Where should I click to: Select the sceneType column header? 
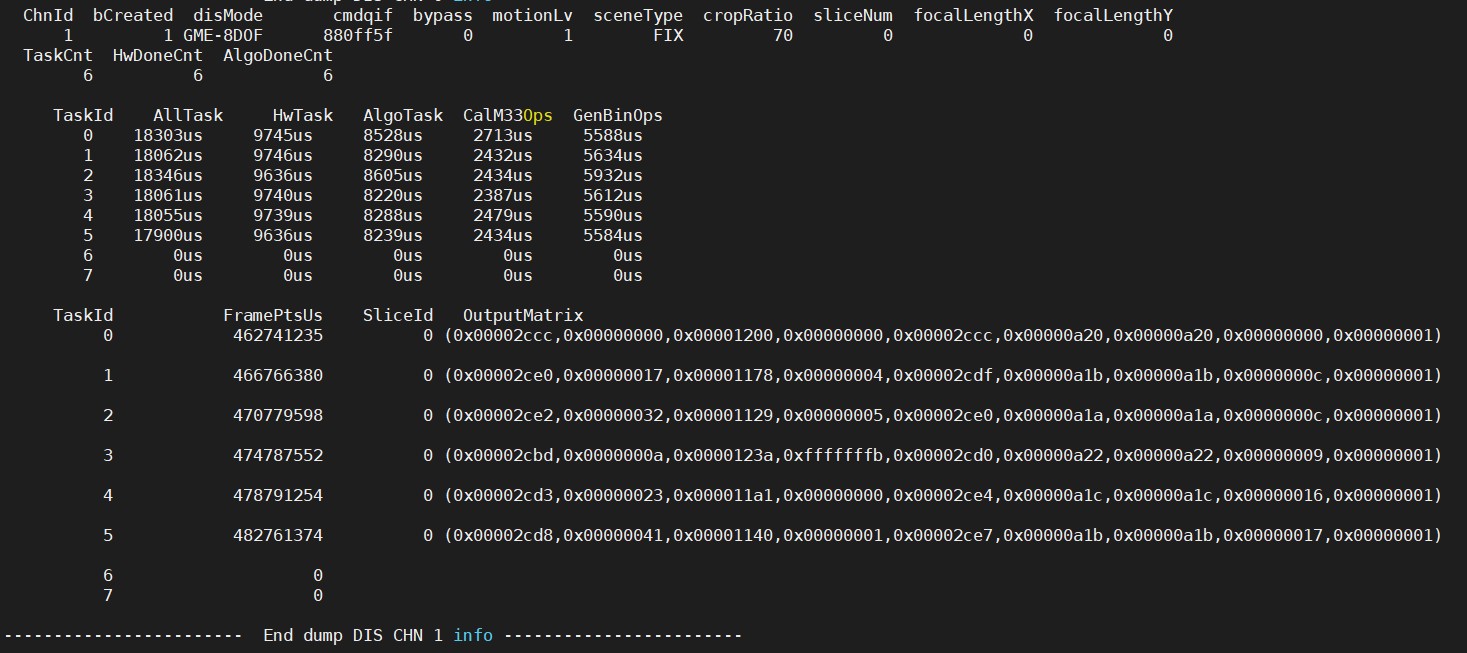[637, 16]
